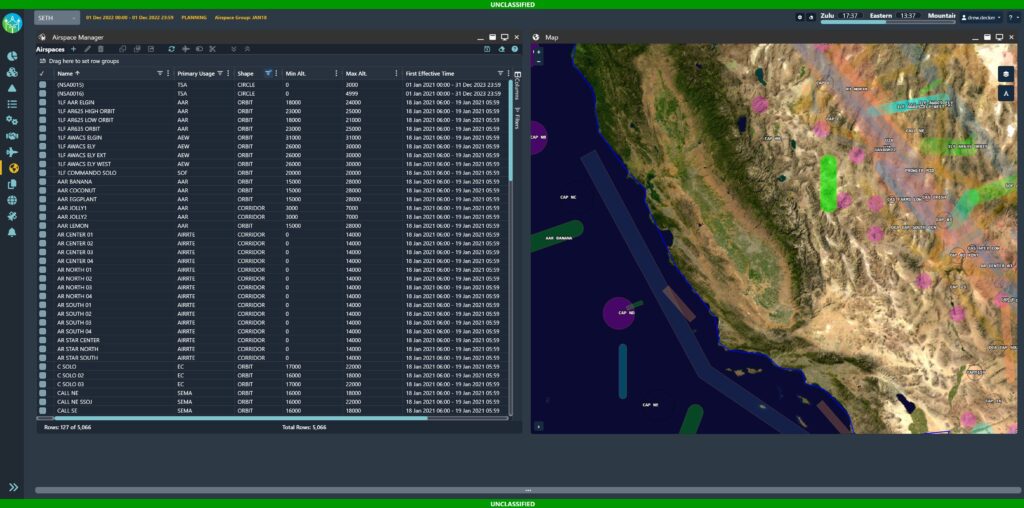Click the application logo at the top left
This screenshot has height=508, width=1024.
(12, 24)
